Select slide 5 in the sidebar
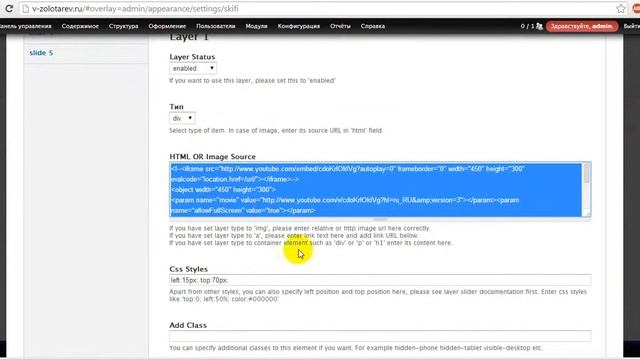The height and width of the screenshot is (360, 640). point(41,53)
